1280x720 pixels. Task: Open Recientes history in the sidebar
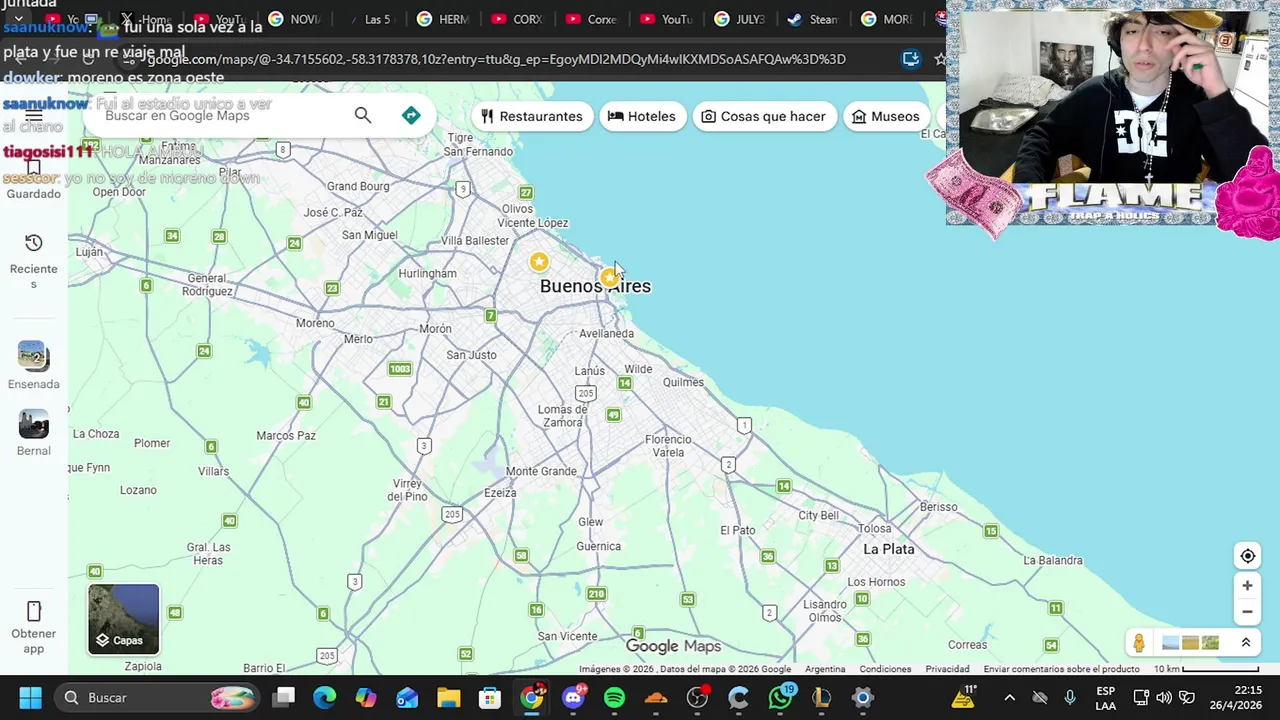pos(33,261)
